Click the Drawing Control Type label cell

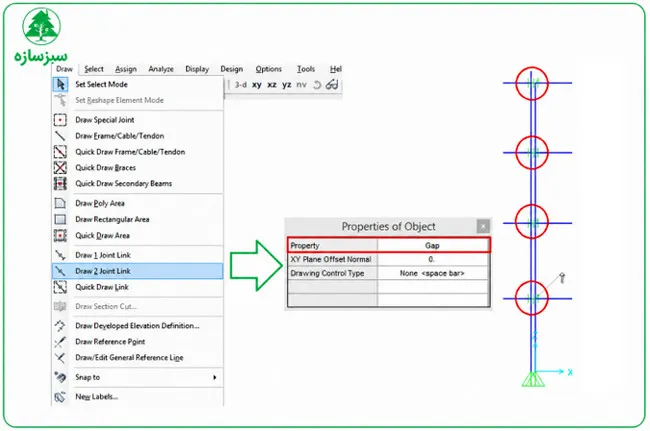point(332,274)
